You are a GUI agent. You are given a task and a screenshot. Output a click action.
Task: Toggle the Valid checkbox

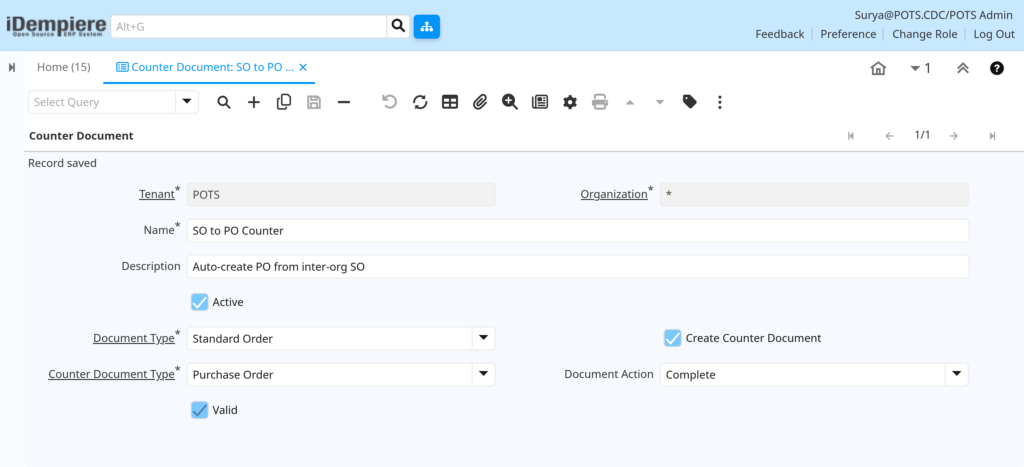pyautogui.click(x=200, y=410)
